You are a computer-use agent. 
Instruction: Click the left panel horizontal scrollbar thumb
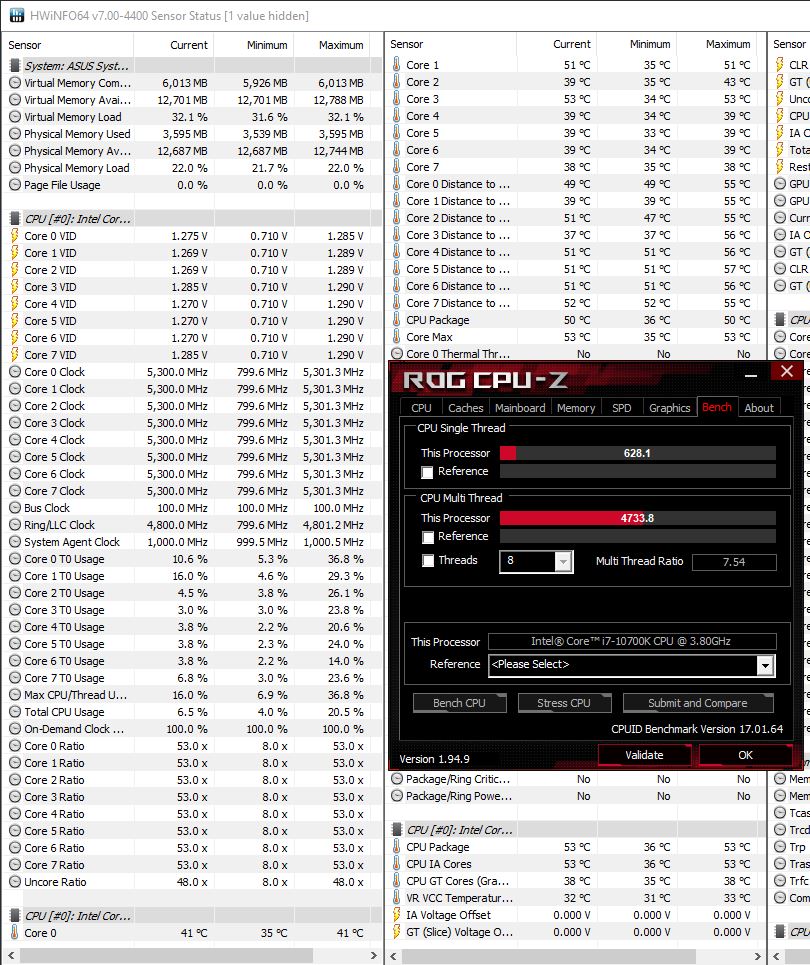(166, 955)
